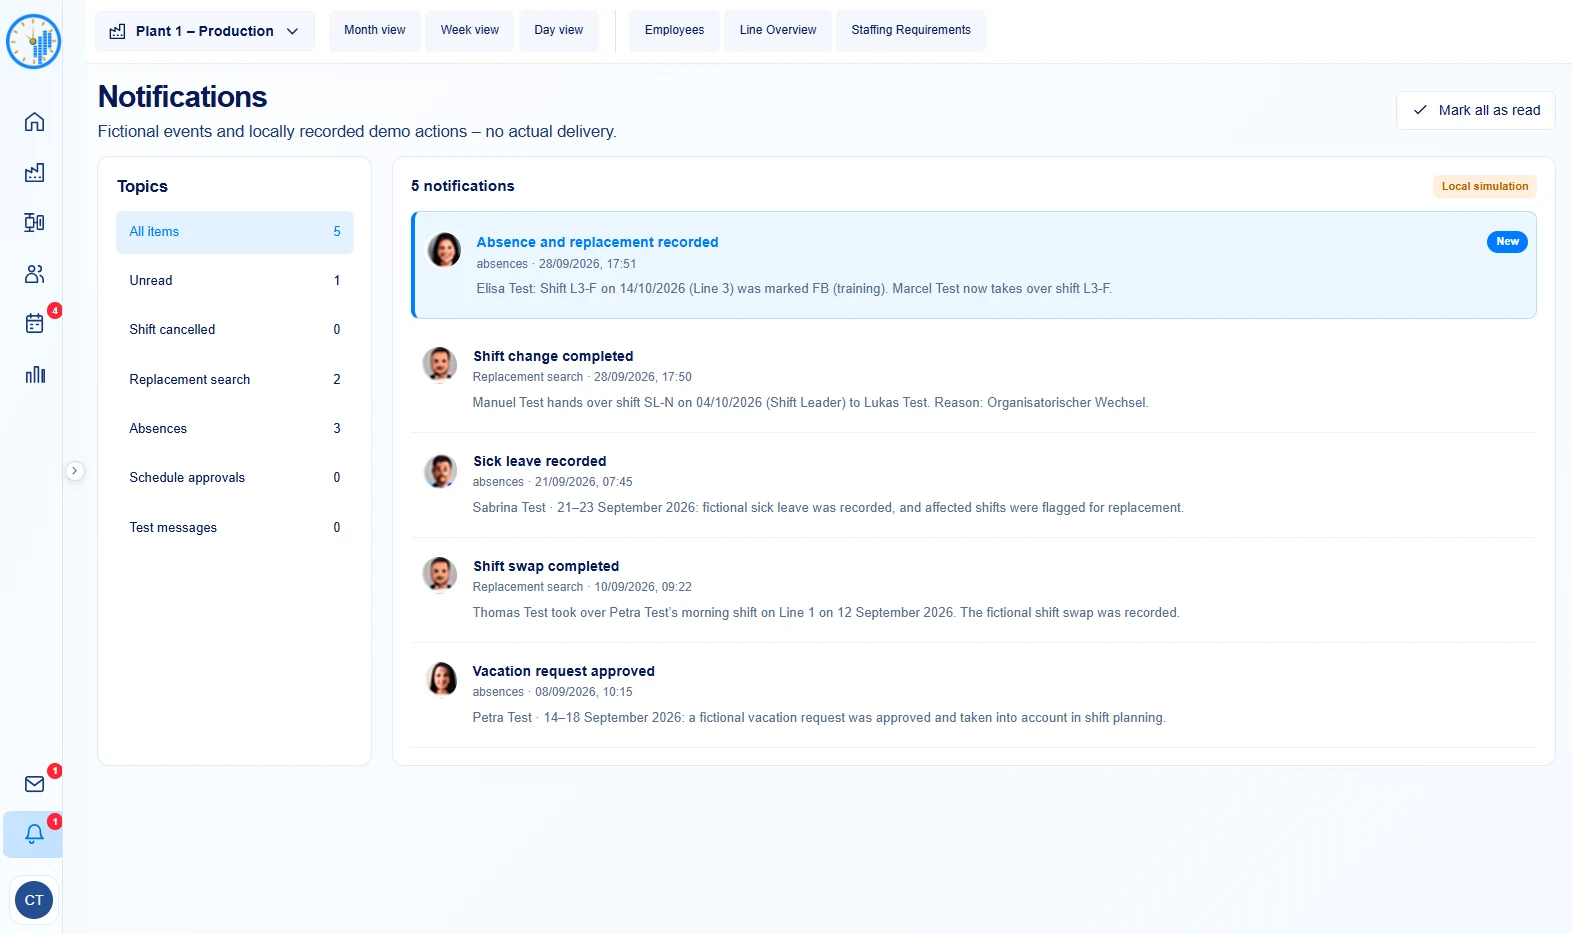Click the Notifications page heading
Screen dimensions: 1572x934
183,97
